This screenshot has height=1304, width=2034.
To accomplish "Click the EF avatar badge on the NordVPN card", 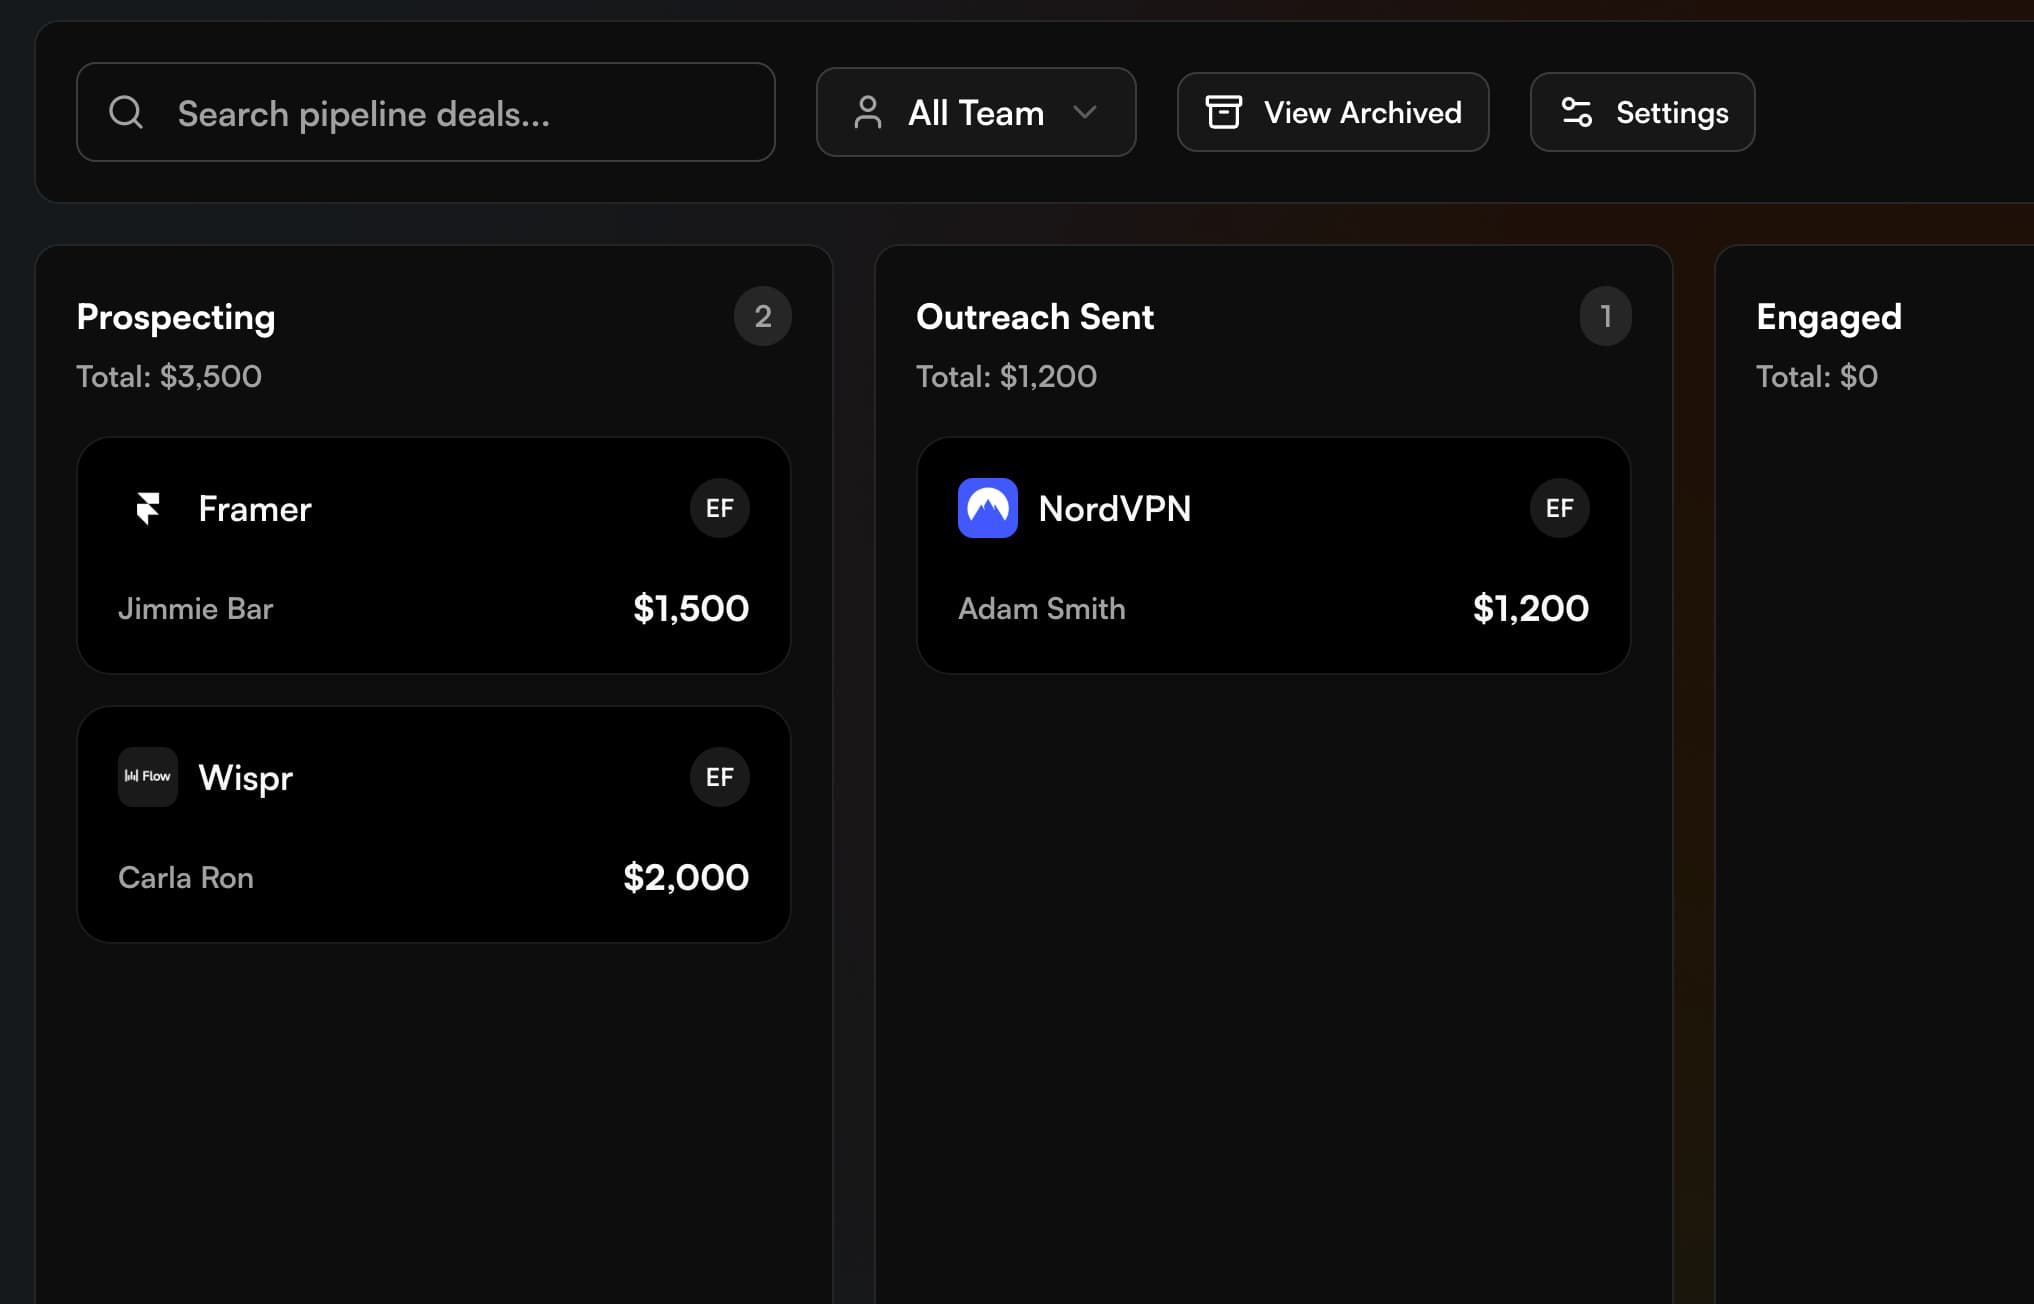I will 1559,508.
